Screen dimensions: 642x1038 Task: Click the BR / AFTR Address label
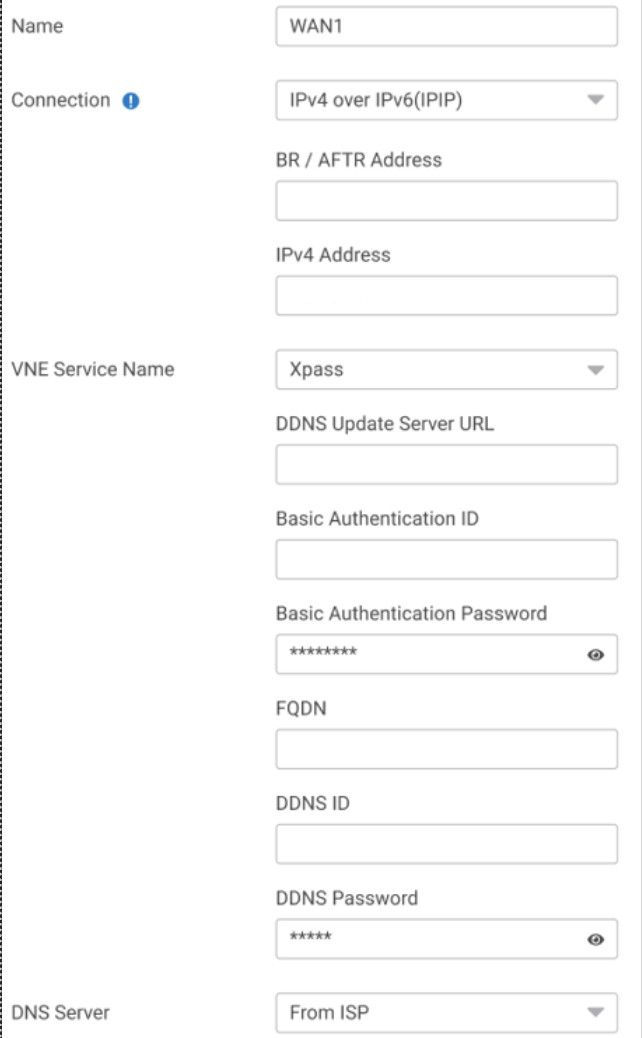tap(358, 159)
